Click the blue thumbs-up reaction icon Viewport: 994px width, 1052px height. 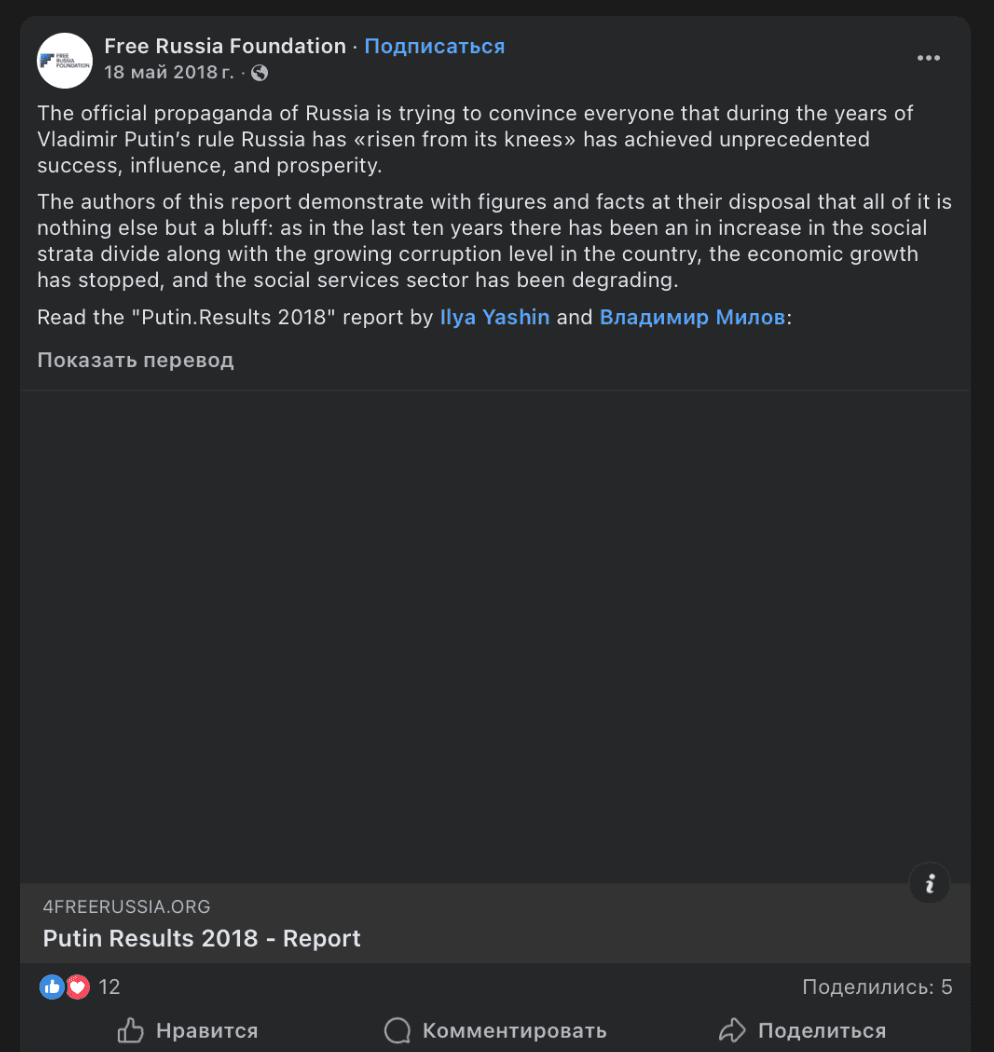coord(51,987)
